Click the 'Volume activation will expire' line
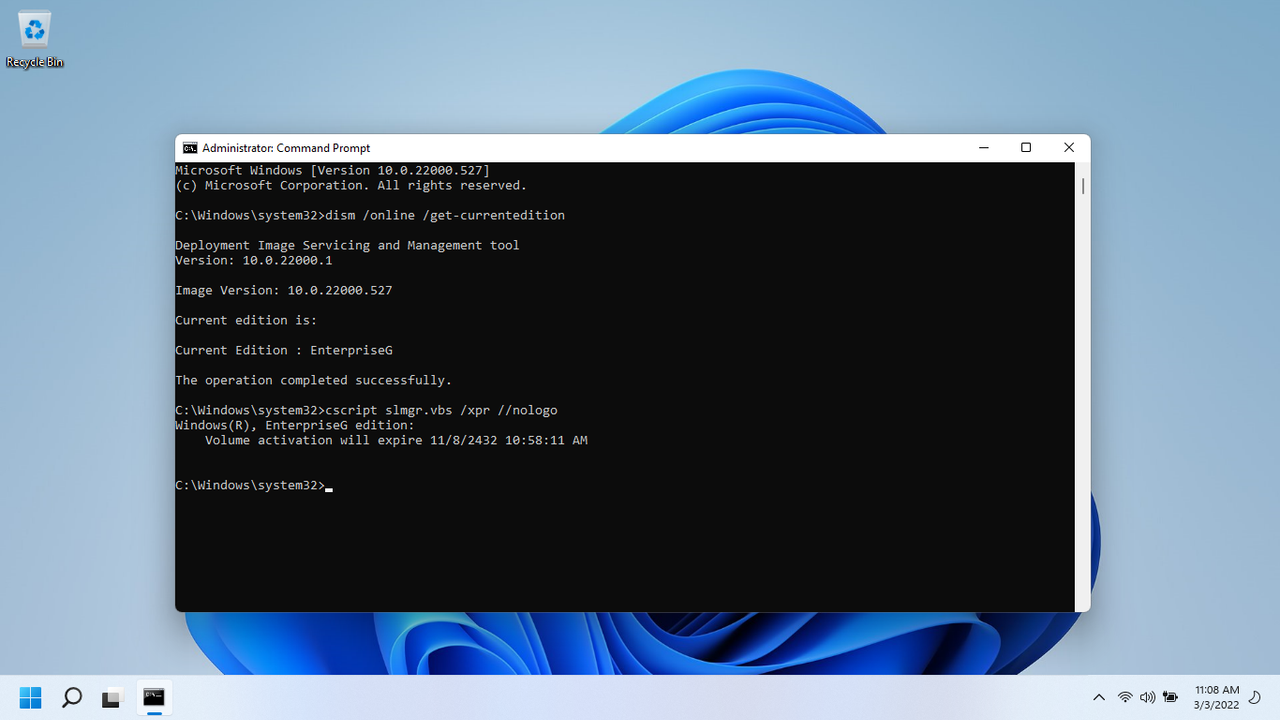The height and width of the screenshot is (720, 1280). click(396, 441)
